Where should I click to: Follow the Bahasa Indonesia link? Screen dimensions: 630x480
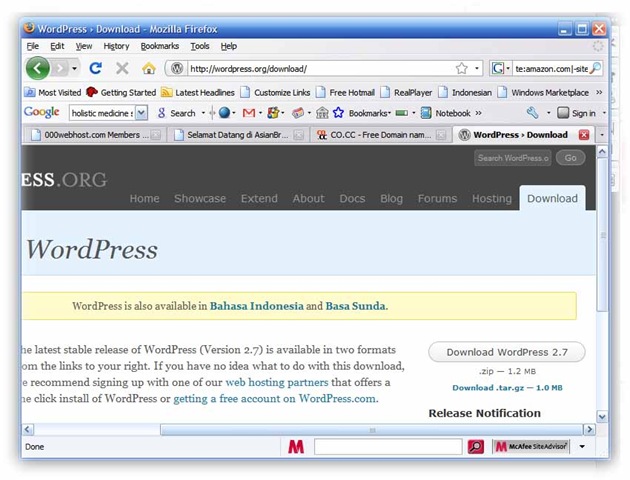point(257,306)
